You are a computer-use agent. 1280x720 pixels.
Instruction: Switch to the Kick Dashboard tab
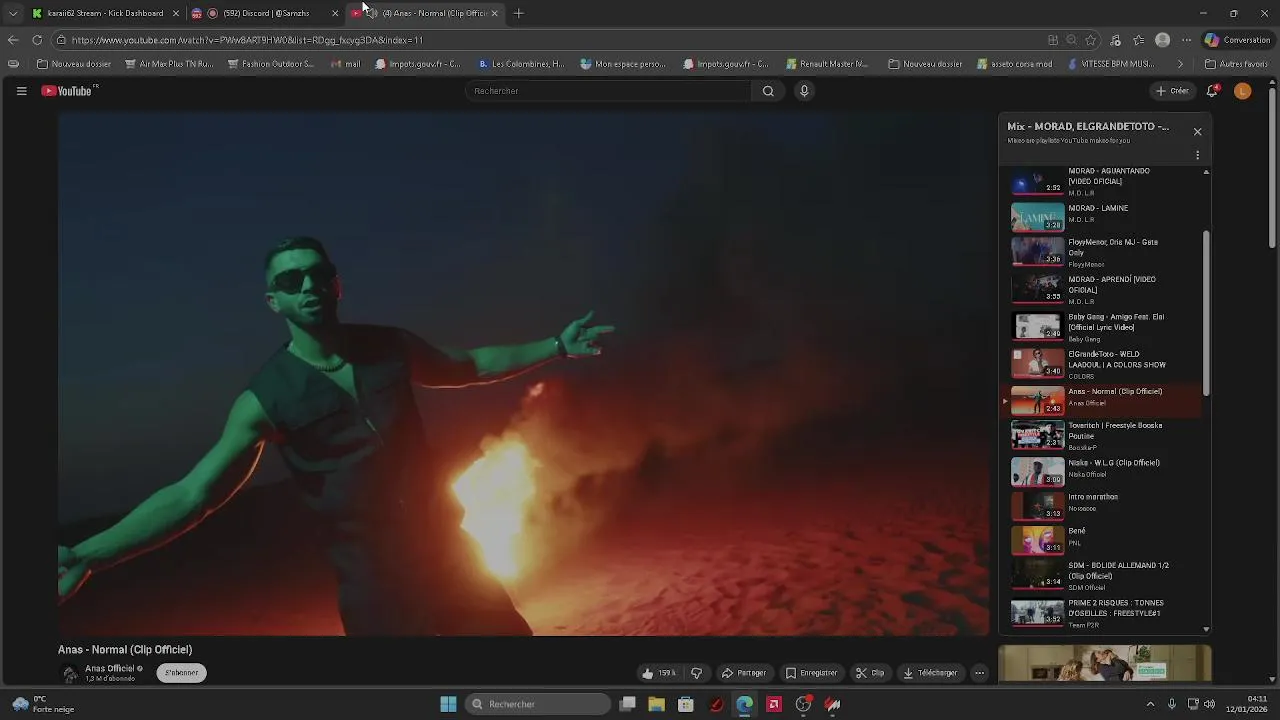click(104, 13)
